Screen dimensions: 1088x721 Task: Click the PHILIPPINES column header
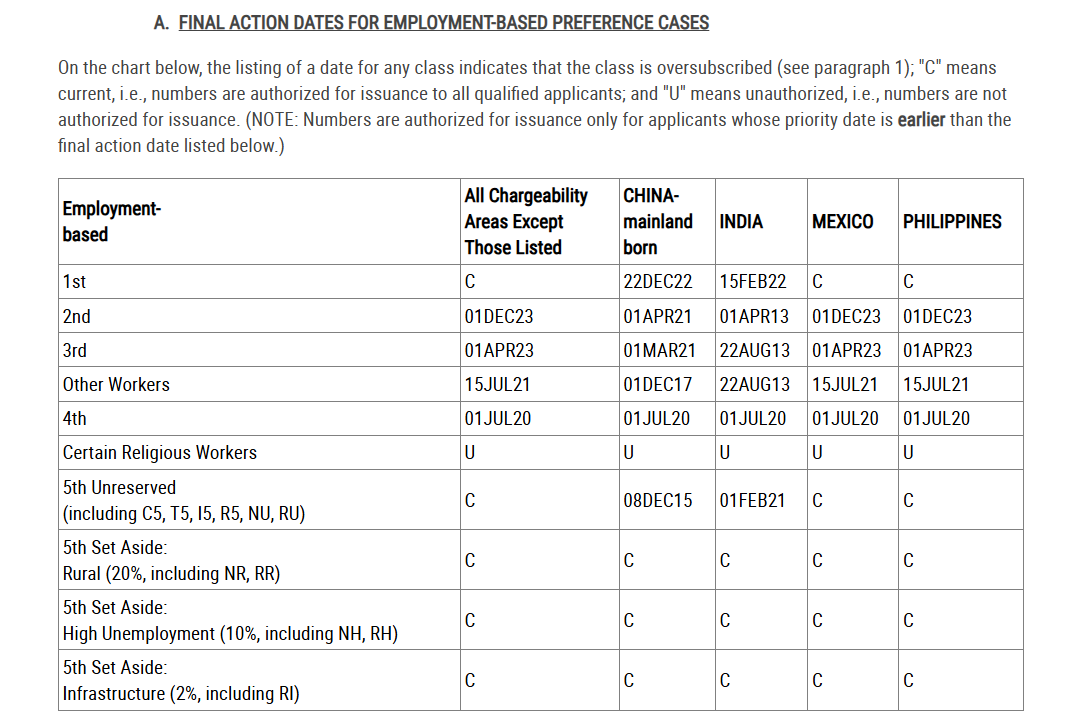pos(952,222)
